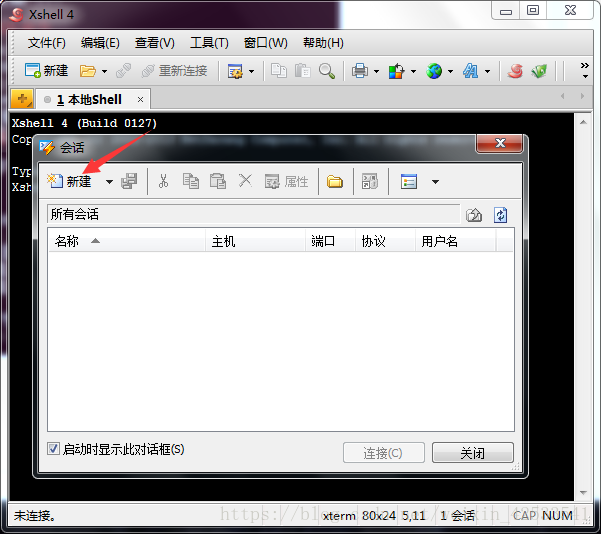Sort by the Host (主机) column header

(x=256, y=241)
